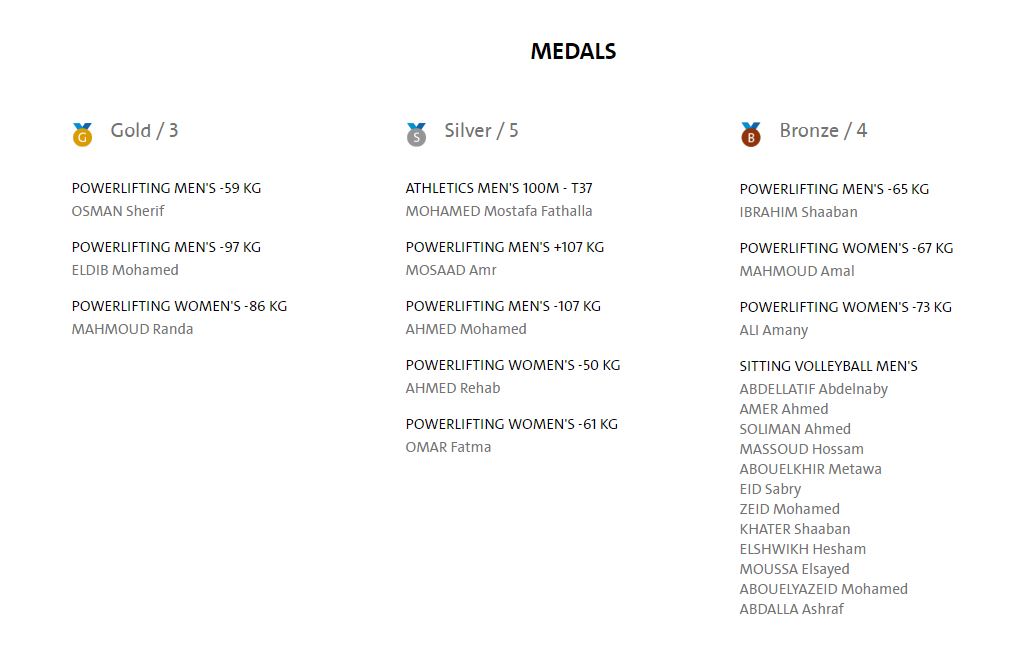The height and width of the screenshot is (647, 1017).
Task: Select athlete OSMAN Sherif
Action: (x=118, y=211)
